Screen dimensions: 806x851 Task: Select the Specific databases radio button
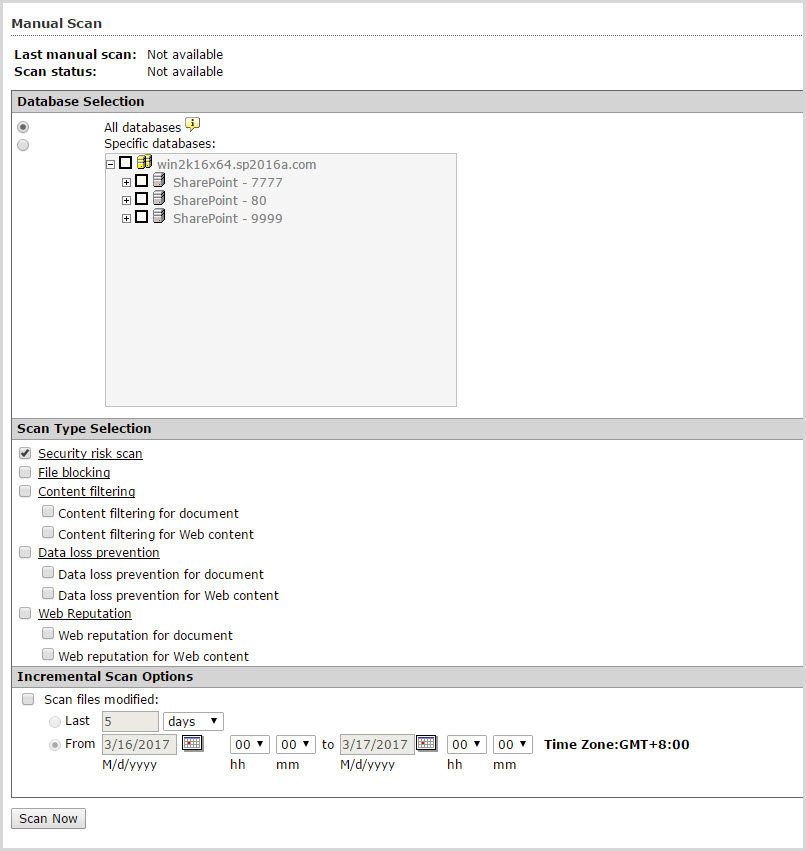[x=23, y=145]
